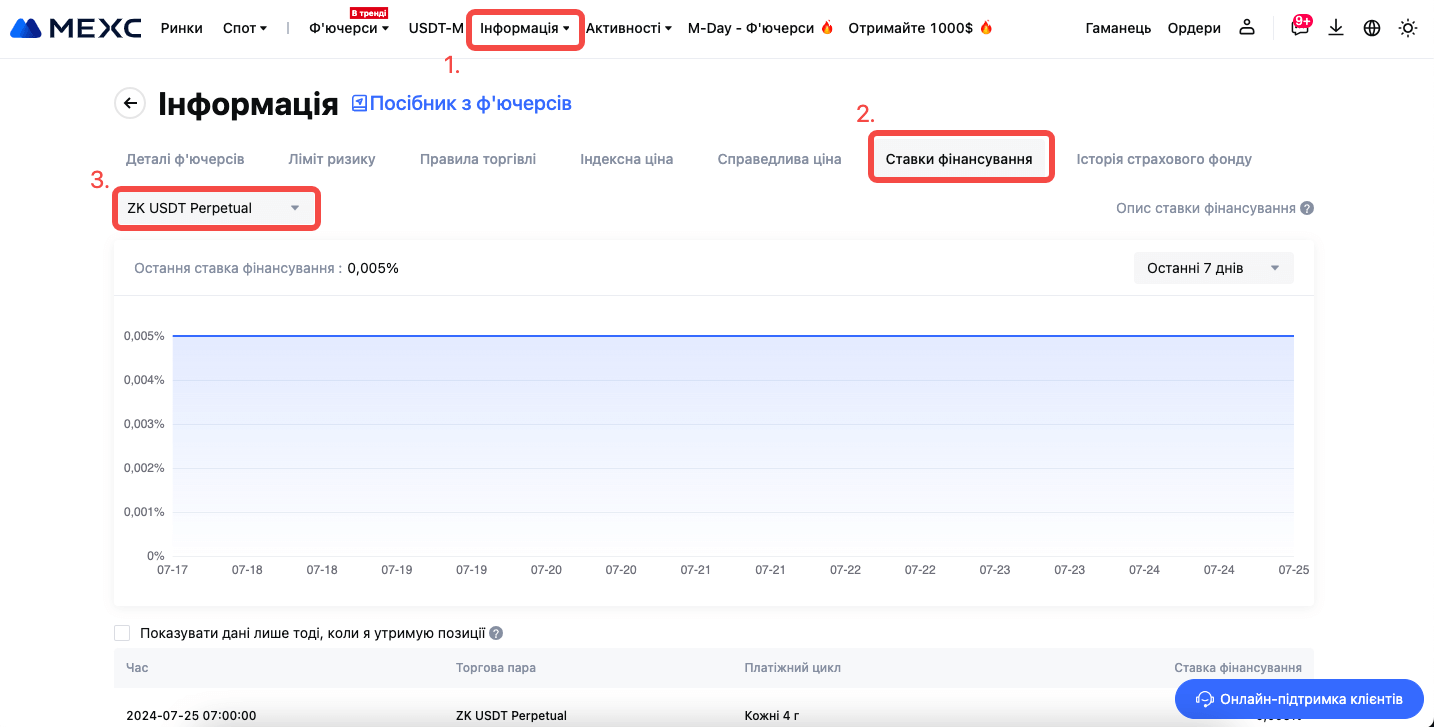Click the MEXC logo in header
The width and height of the screenshot is (1434, 727).
click(76, 28)
